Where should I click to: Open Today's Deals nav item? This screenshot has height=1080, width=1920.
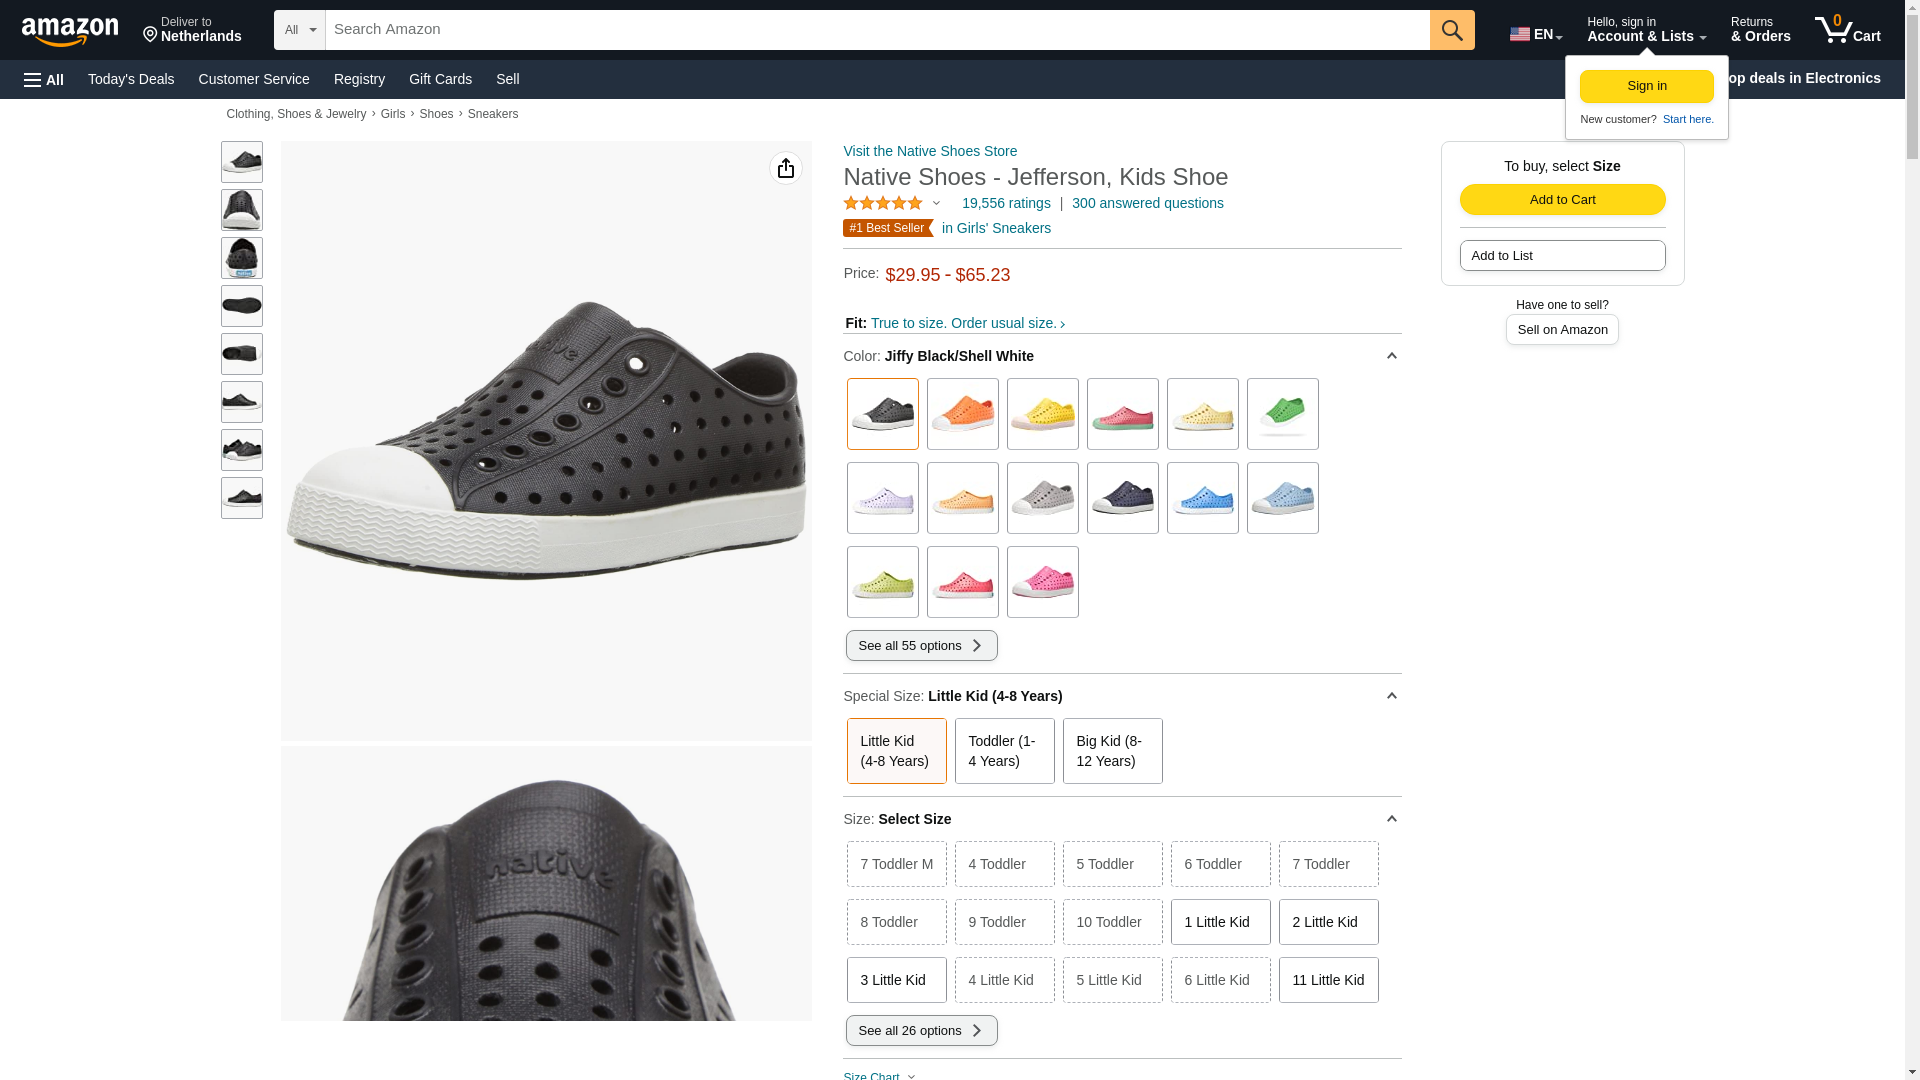[131, 79]
